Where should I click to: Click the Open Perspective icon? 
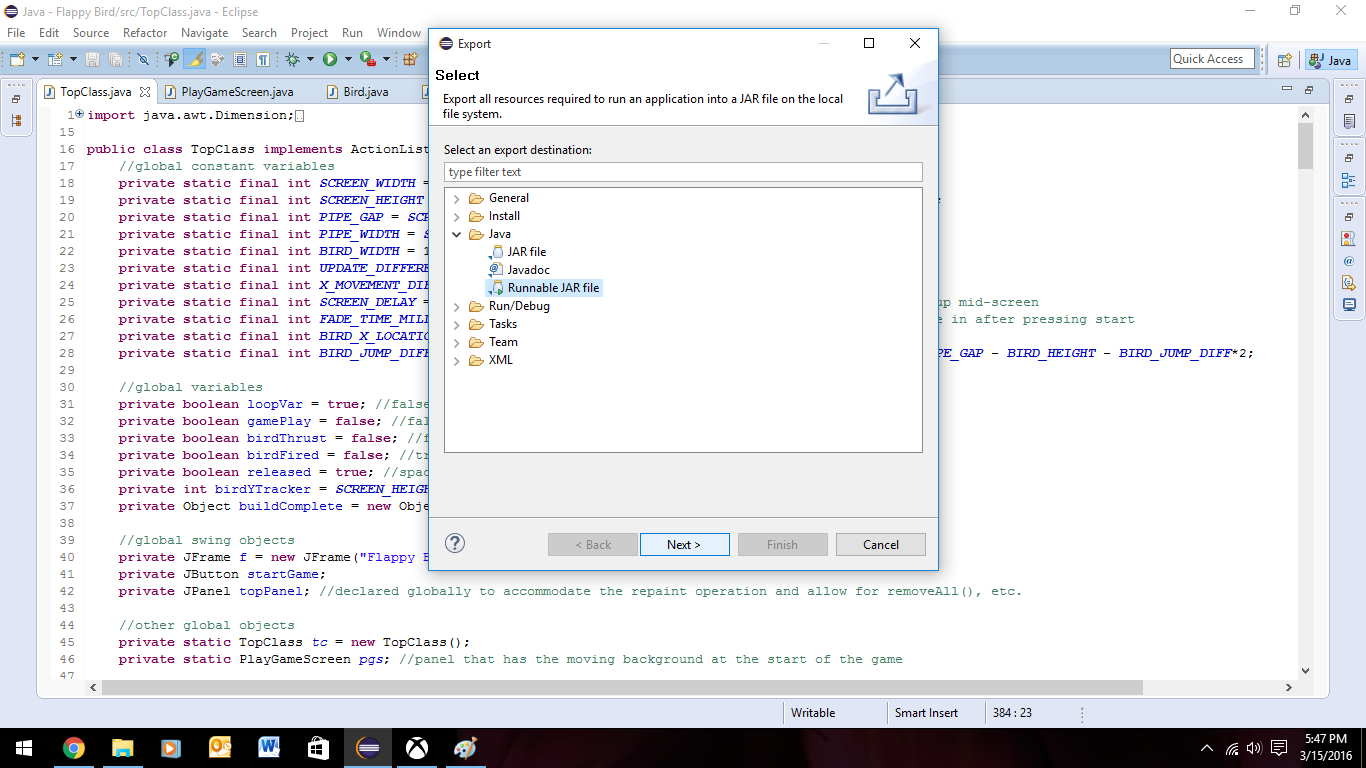click(x=1285, y=60)
